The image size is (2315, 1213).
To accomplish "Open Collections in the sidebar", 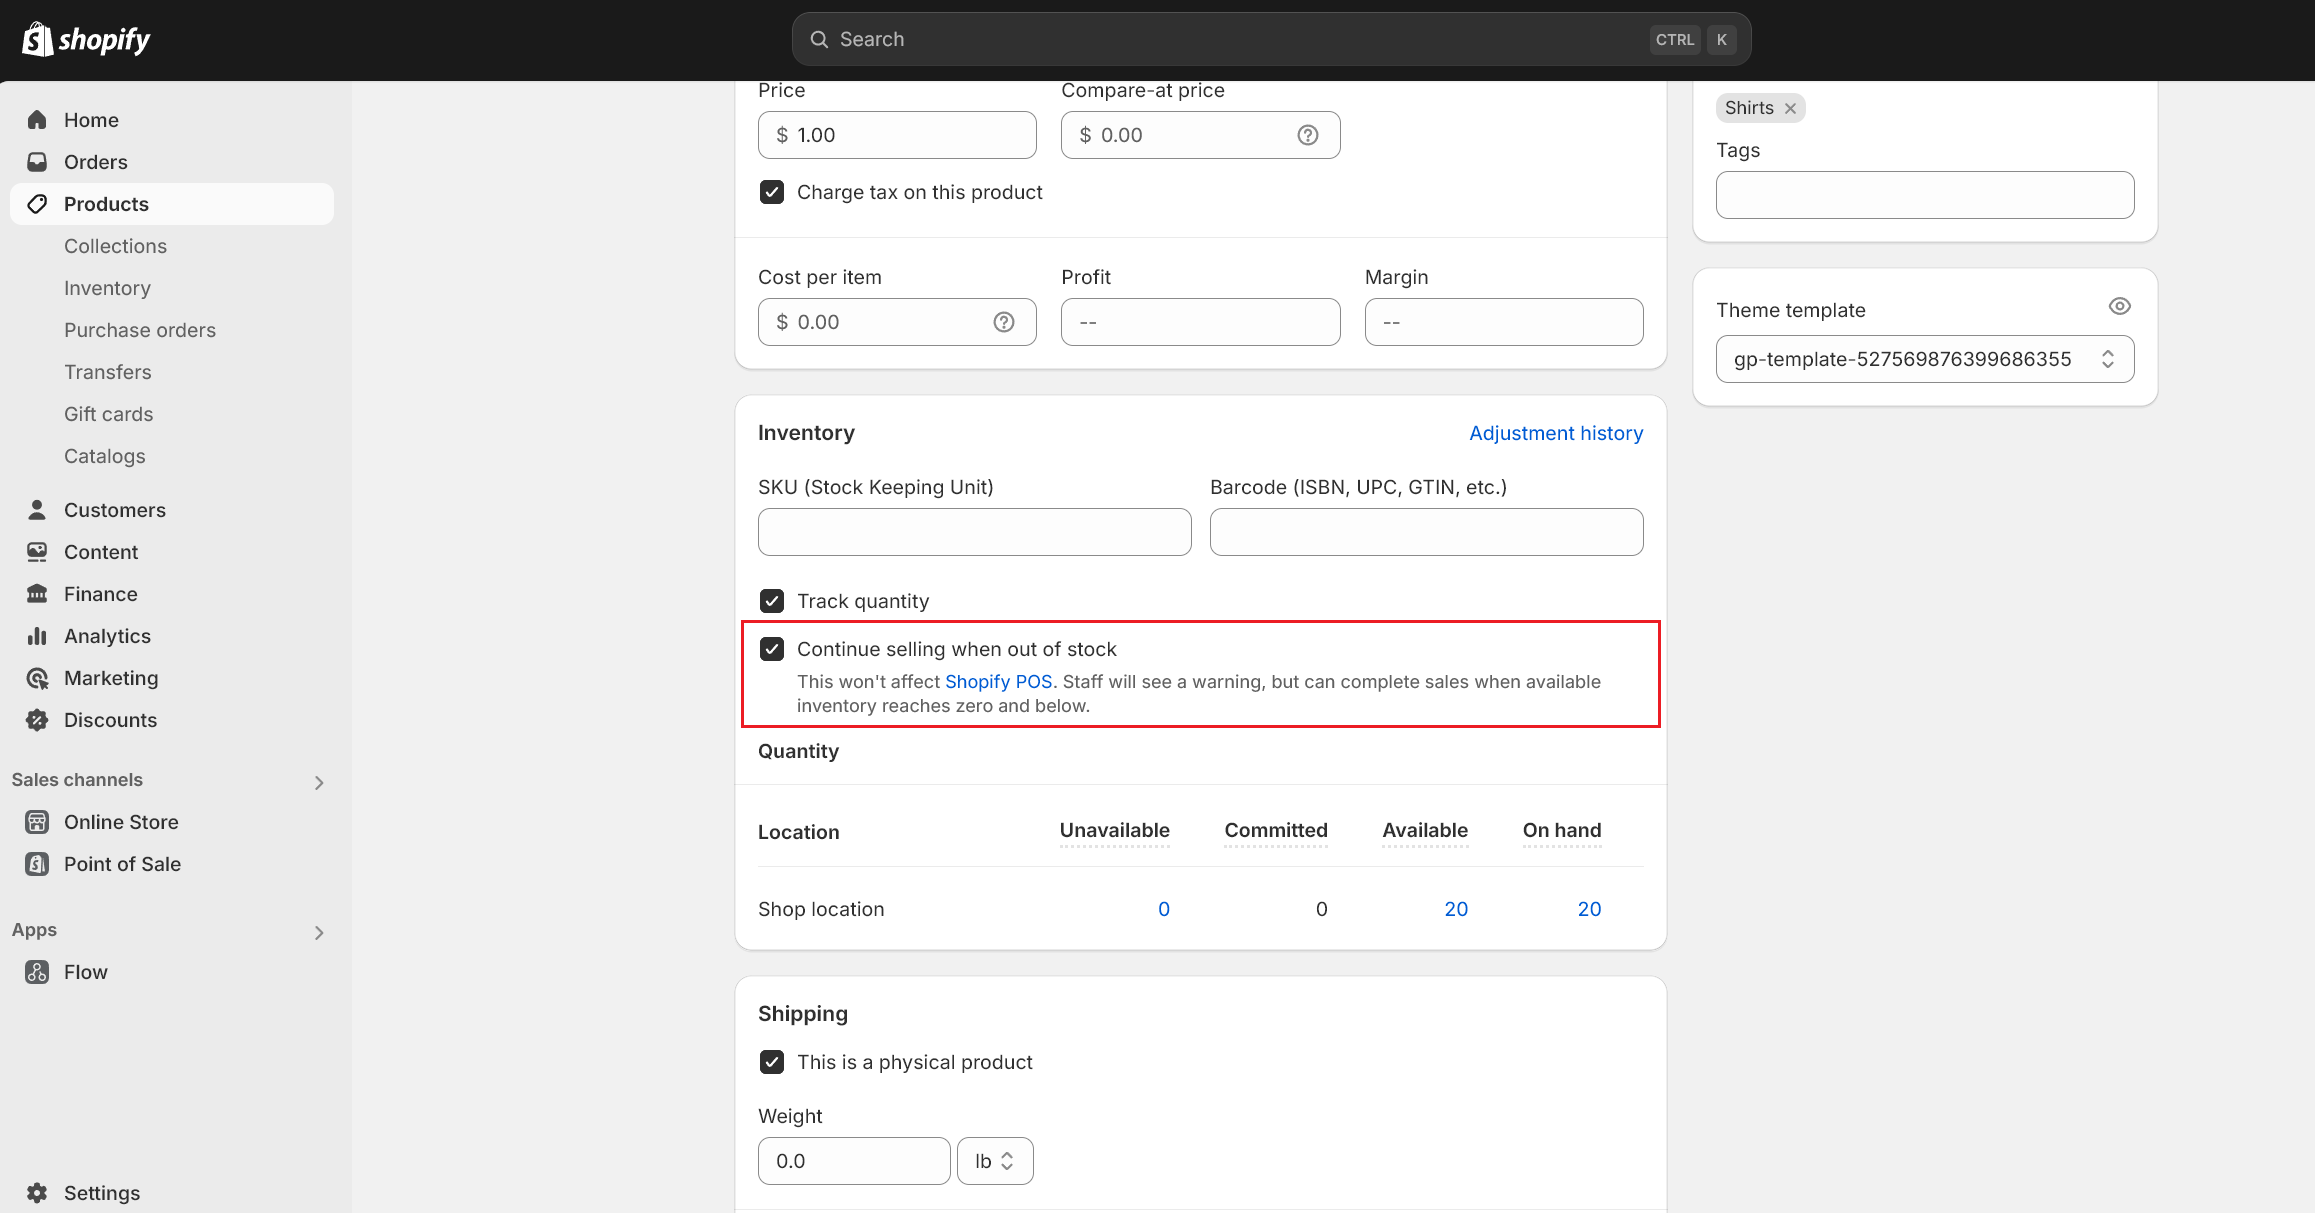I will [115, 246].
